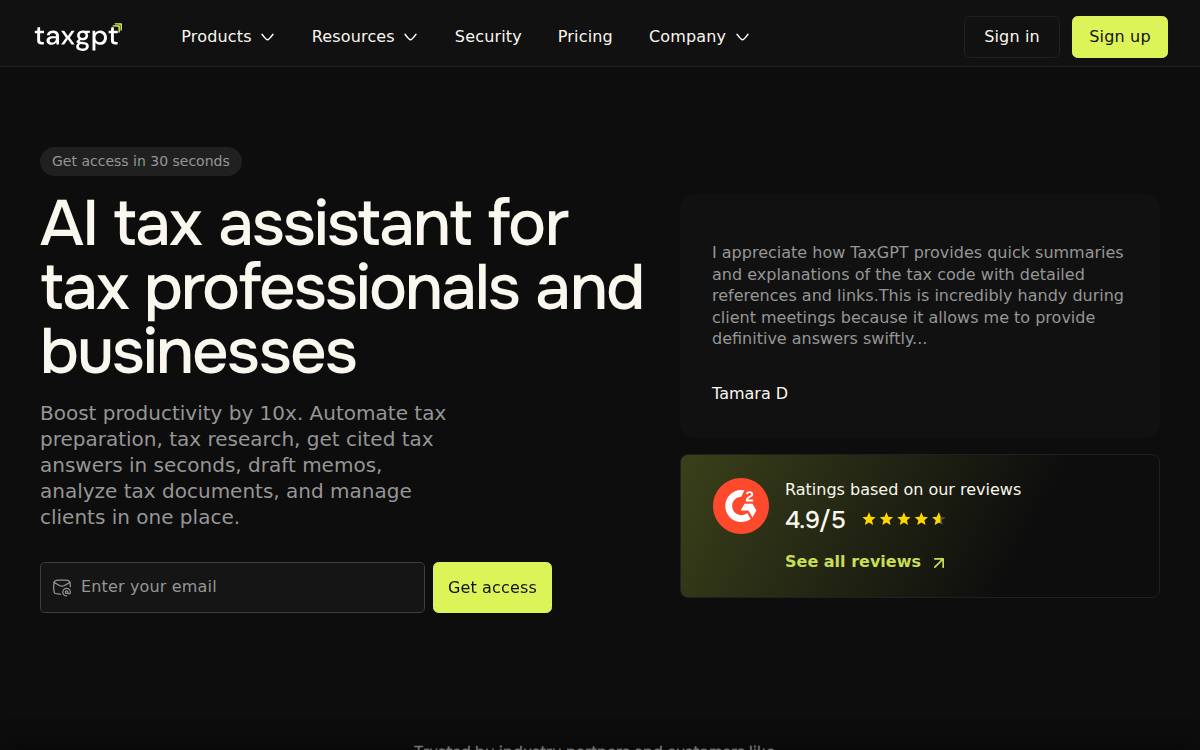Viewport: 1200px width, 750px height.
Task: Click the Tamara D reviewer name
Action: pyautogui.click(x=750, y=393)
